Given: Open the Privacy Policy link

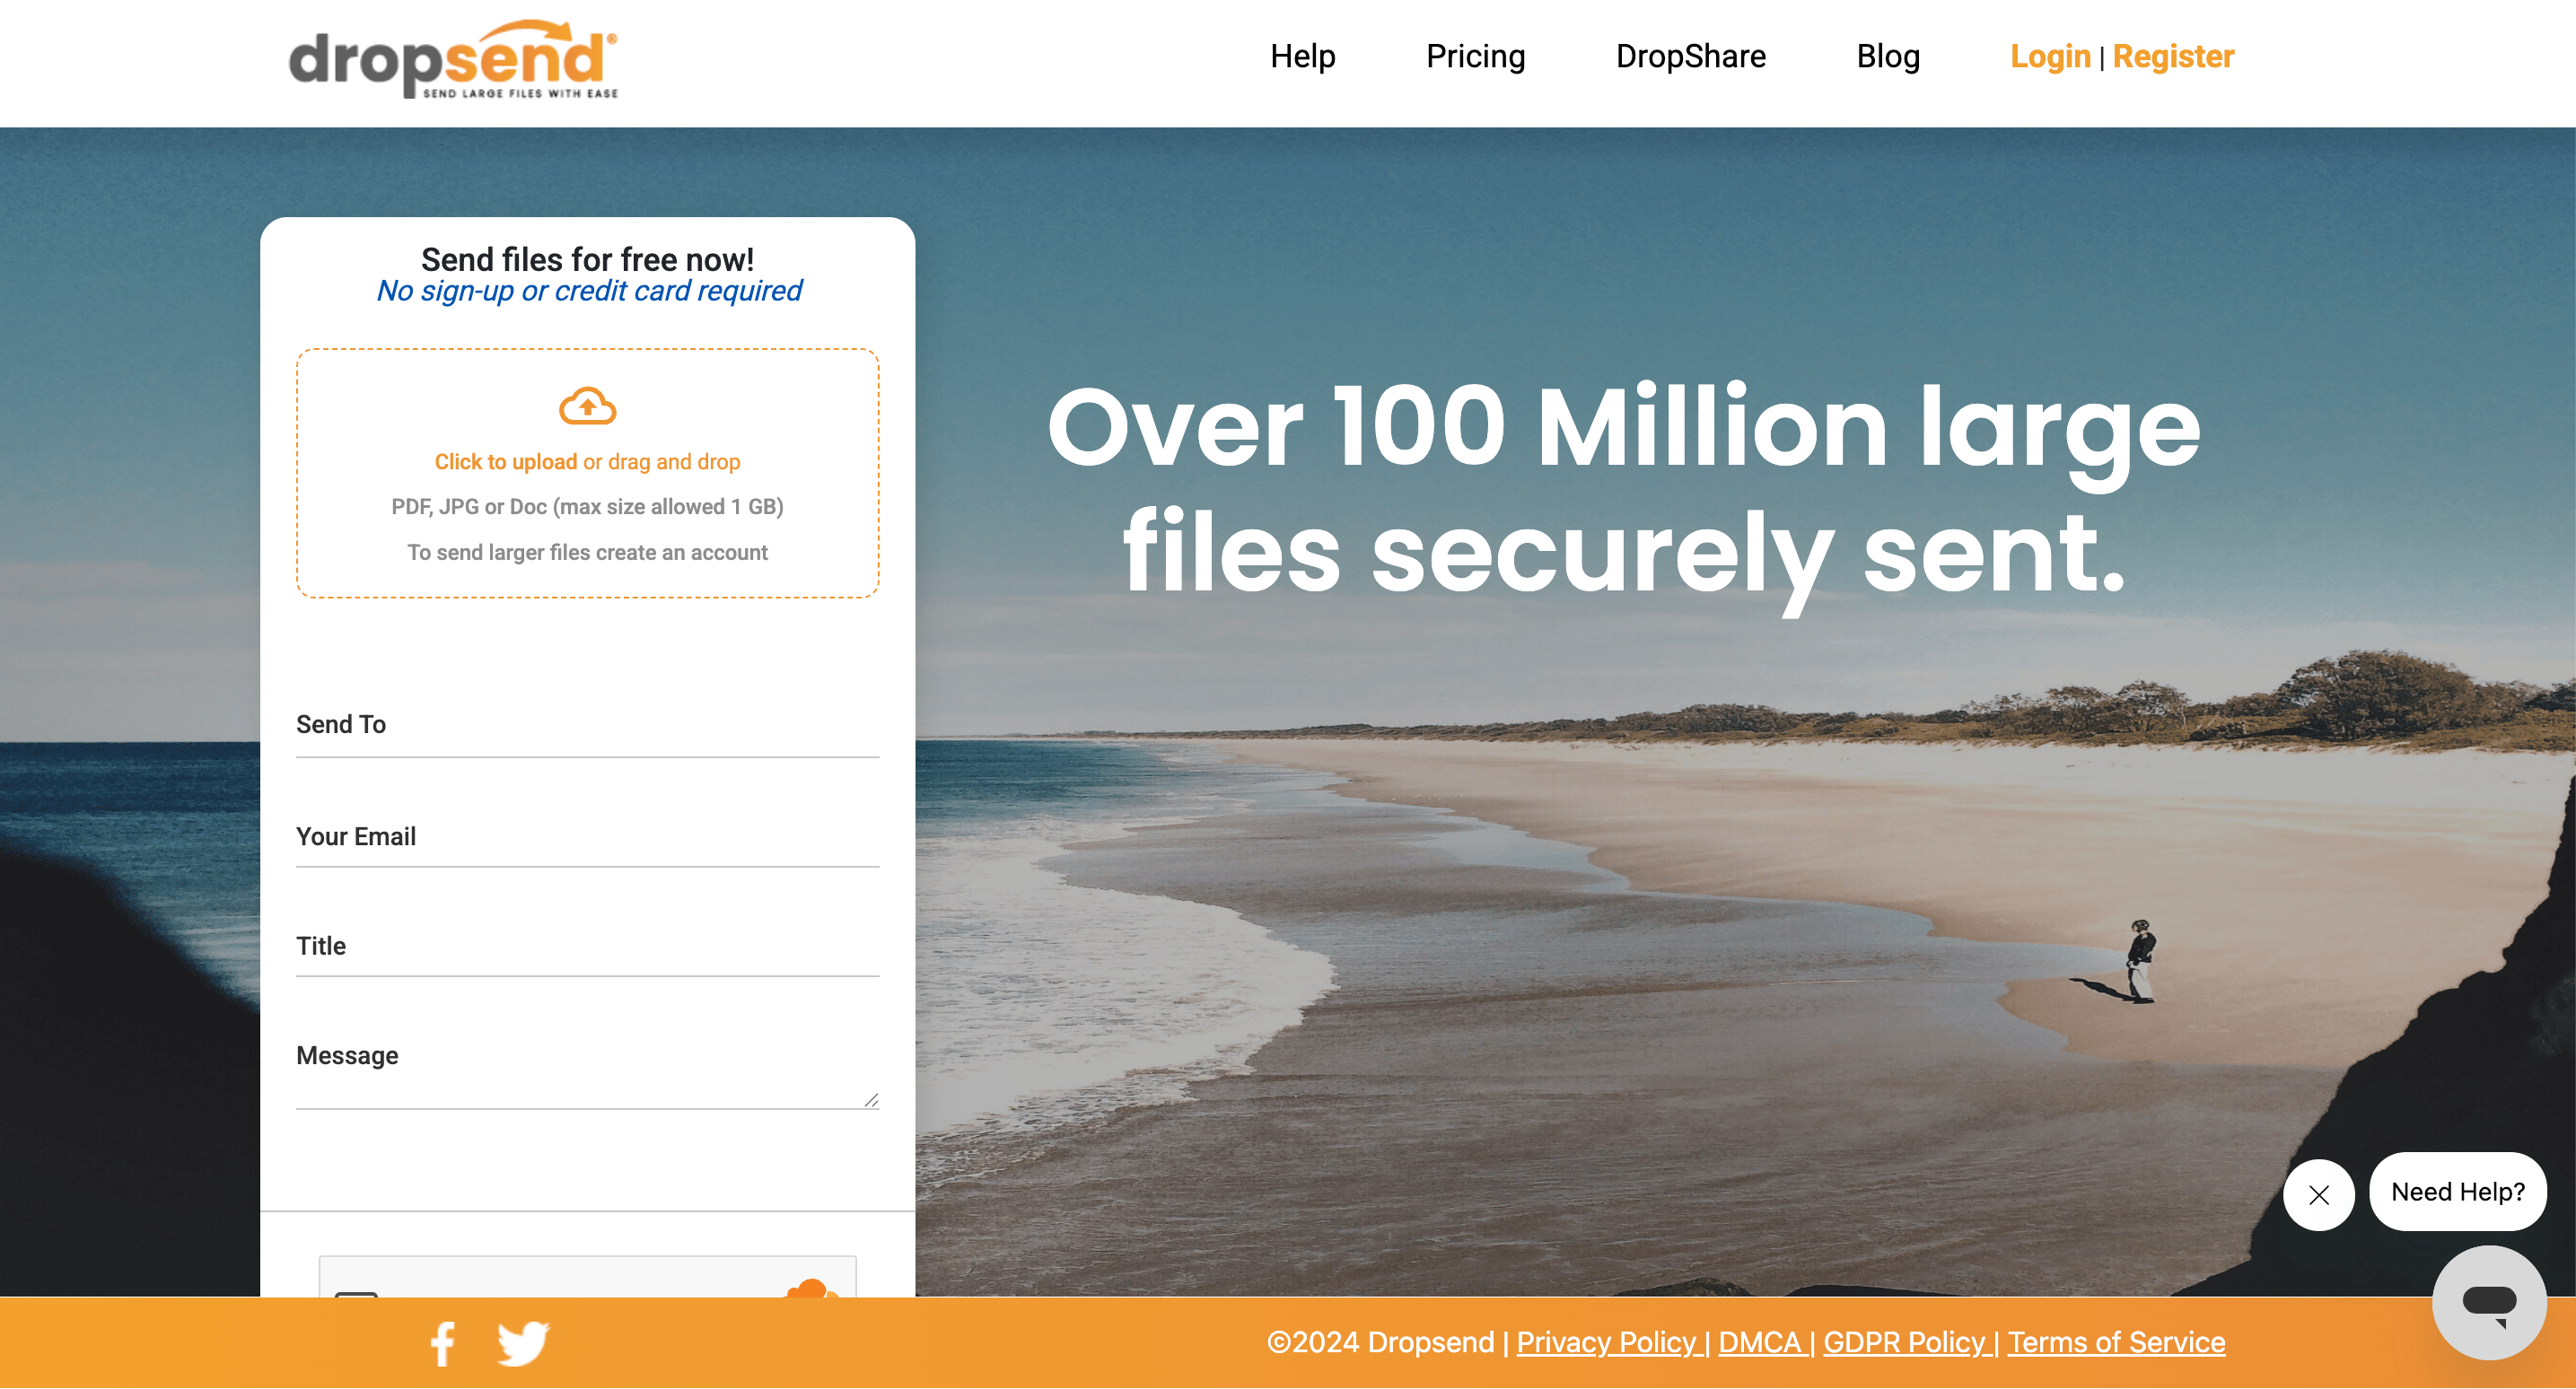Looking at the screenshot, I should tap(1607, 1343).
